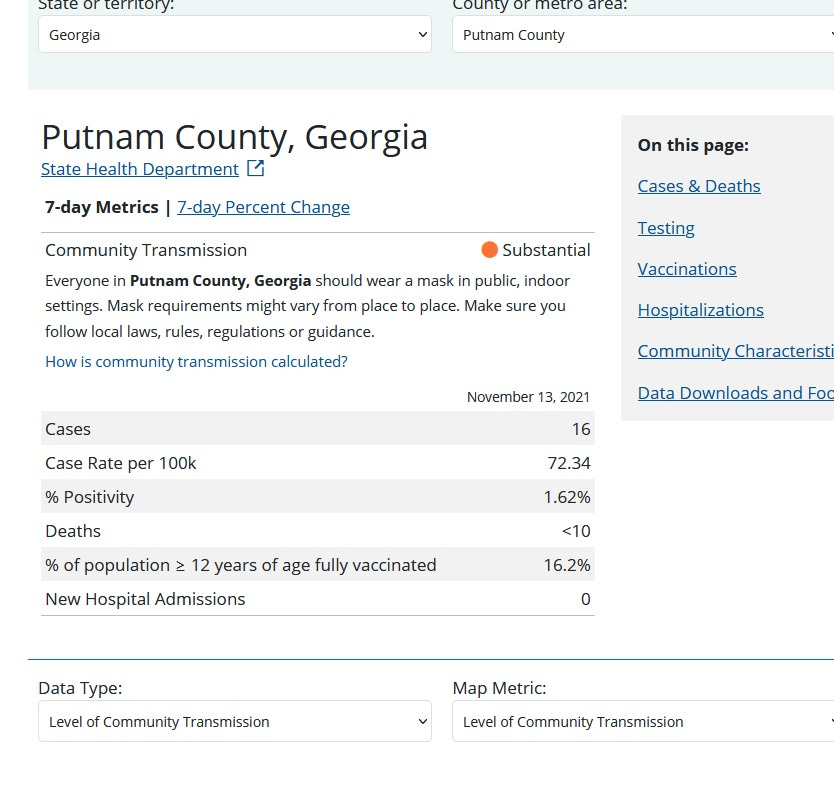
Task: Go to the Vaccinations section link
Action: [x=687, y=269]
